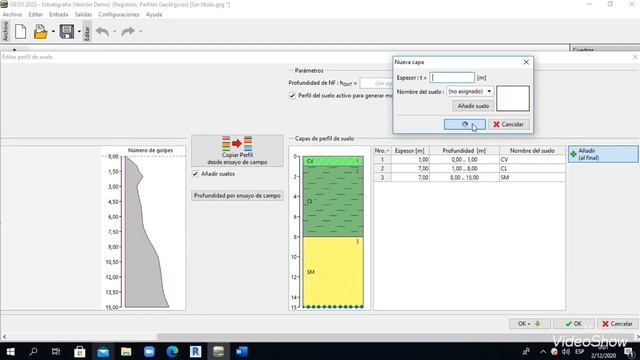
Task: Click the dark green CL layer in profile
Action: (333, 201)
